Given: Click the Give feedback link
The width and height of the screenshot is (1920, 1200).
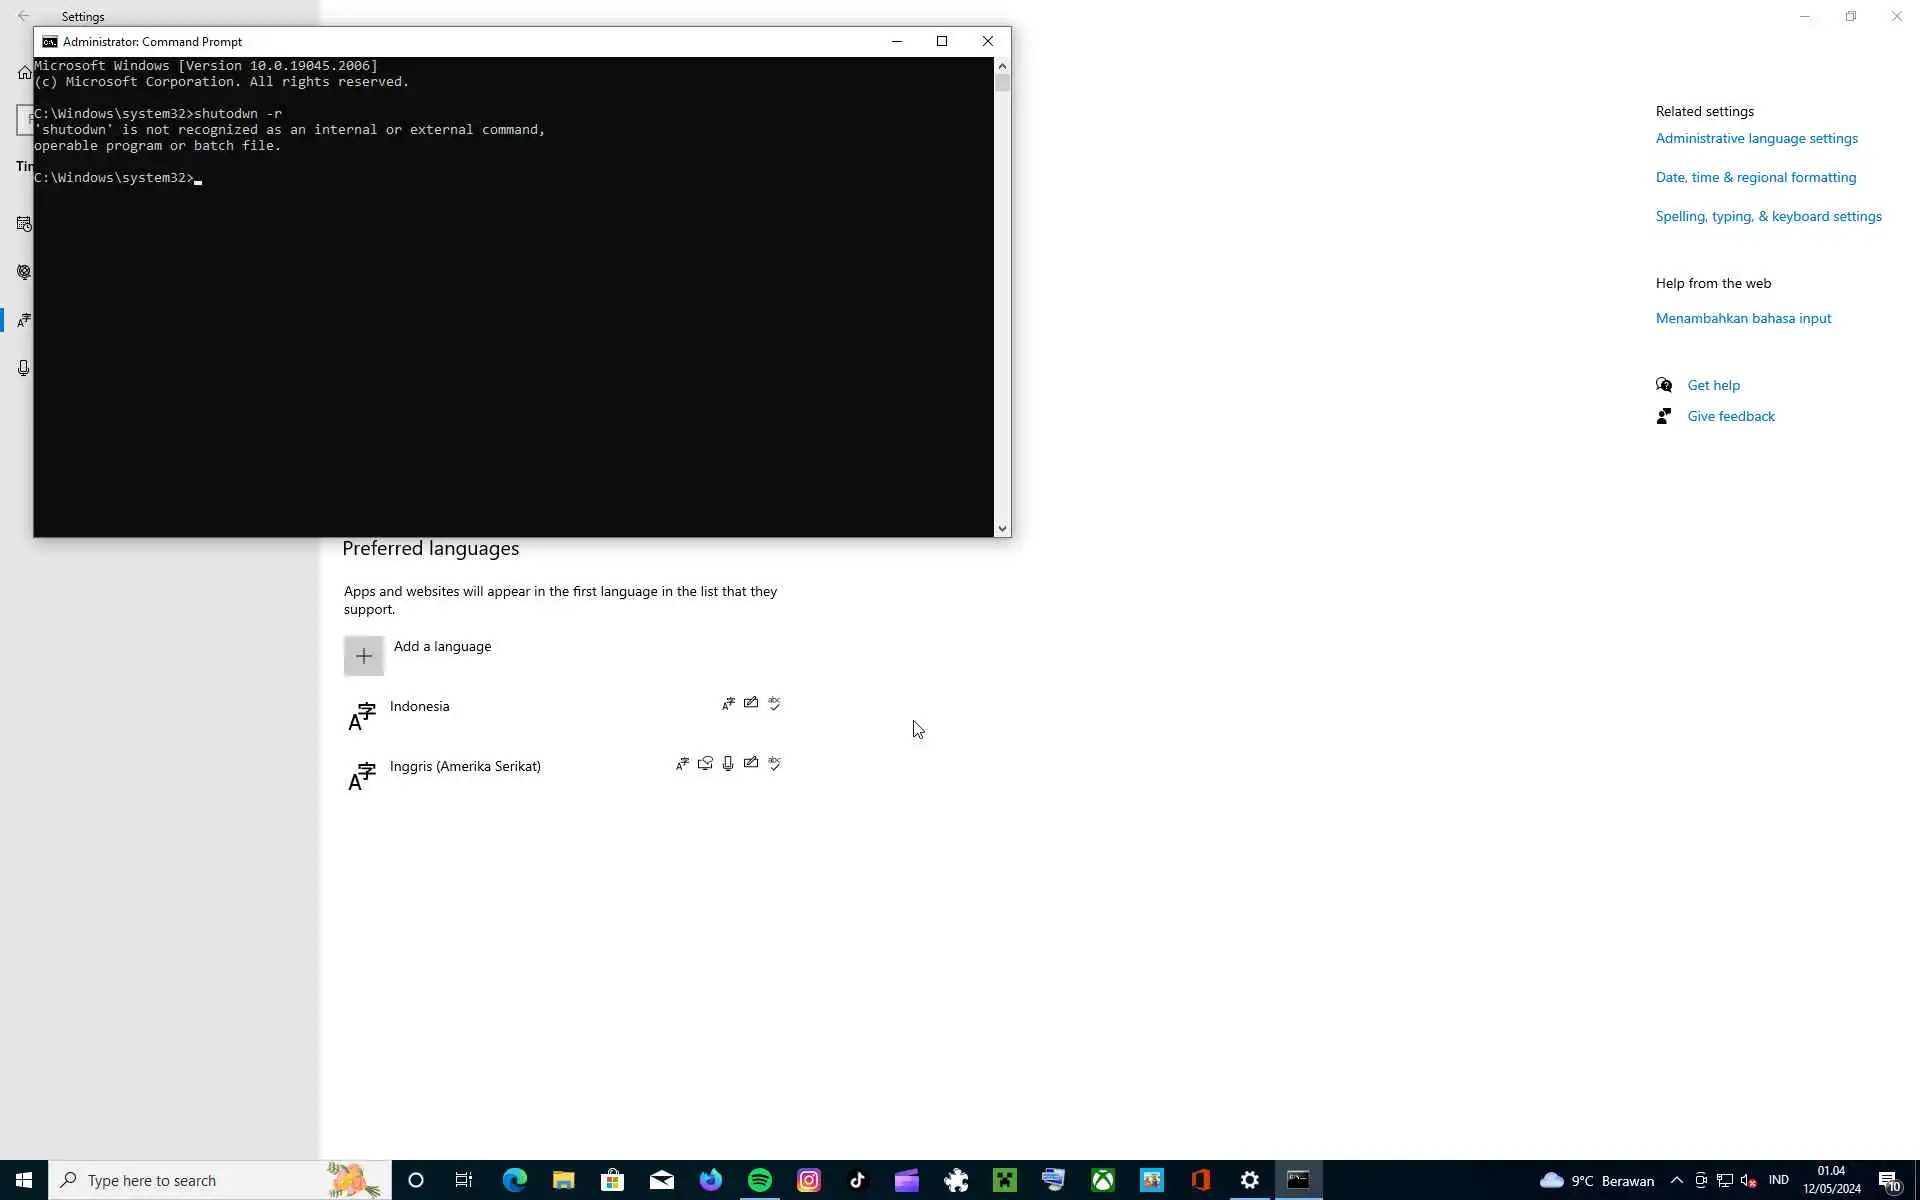Looking at the screenshot, I should pyautogui.click(x=1730, y=417).
